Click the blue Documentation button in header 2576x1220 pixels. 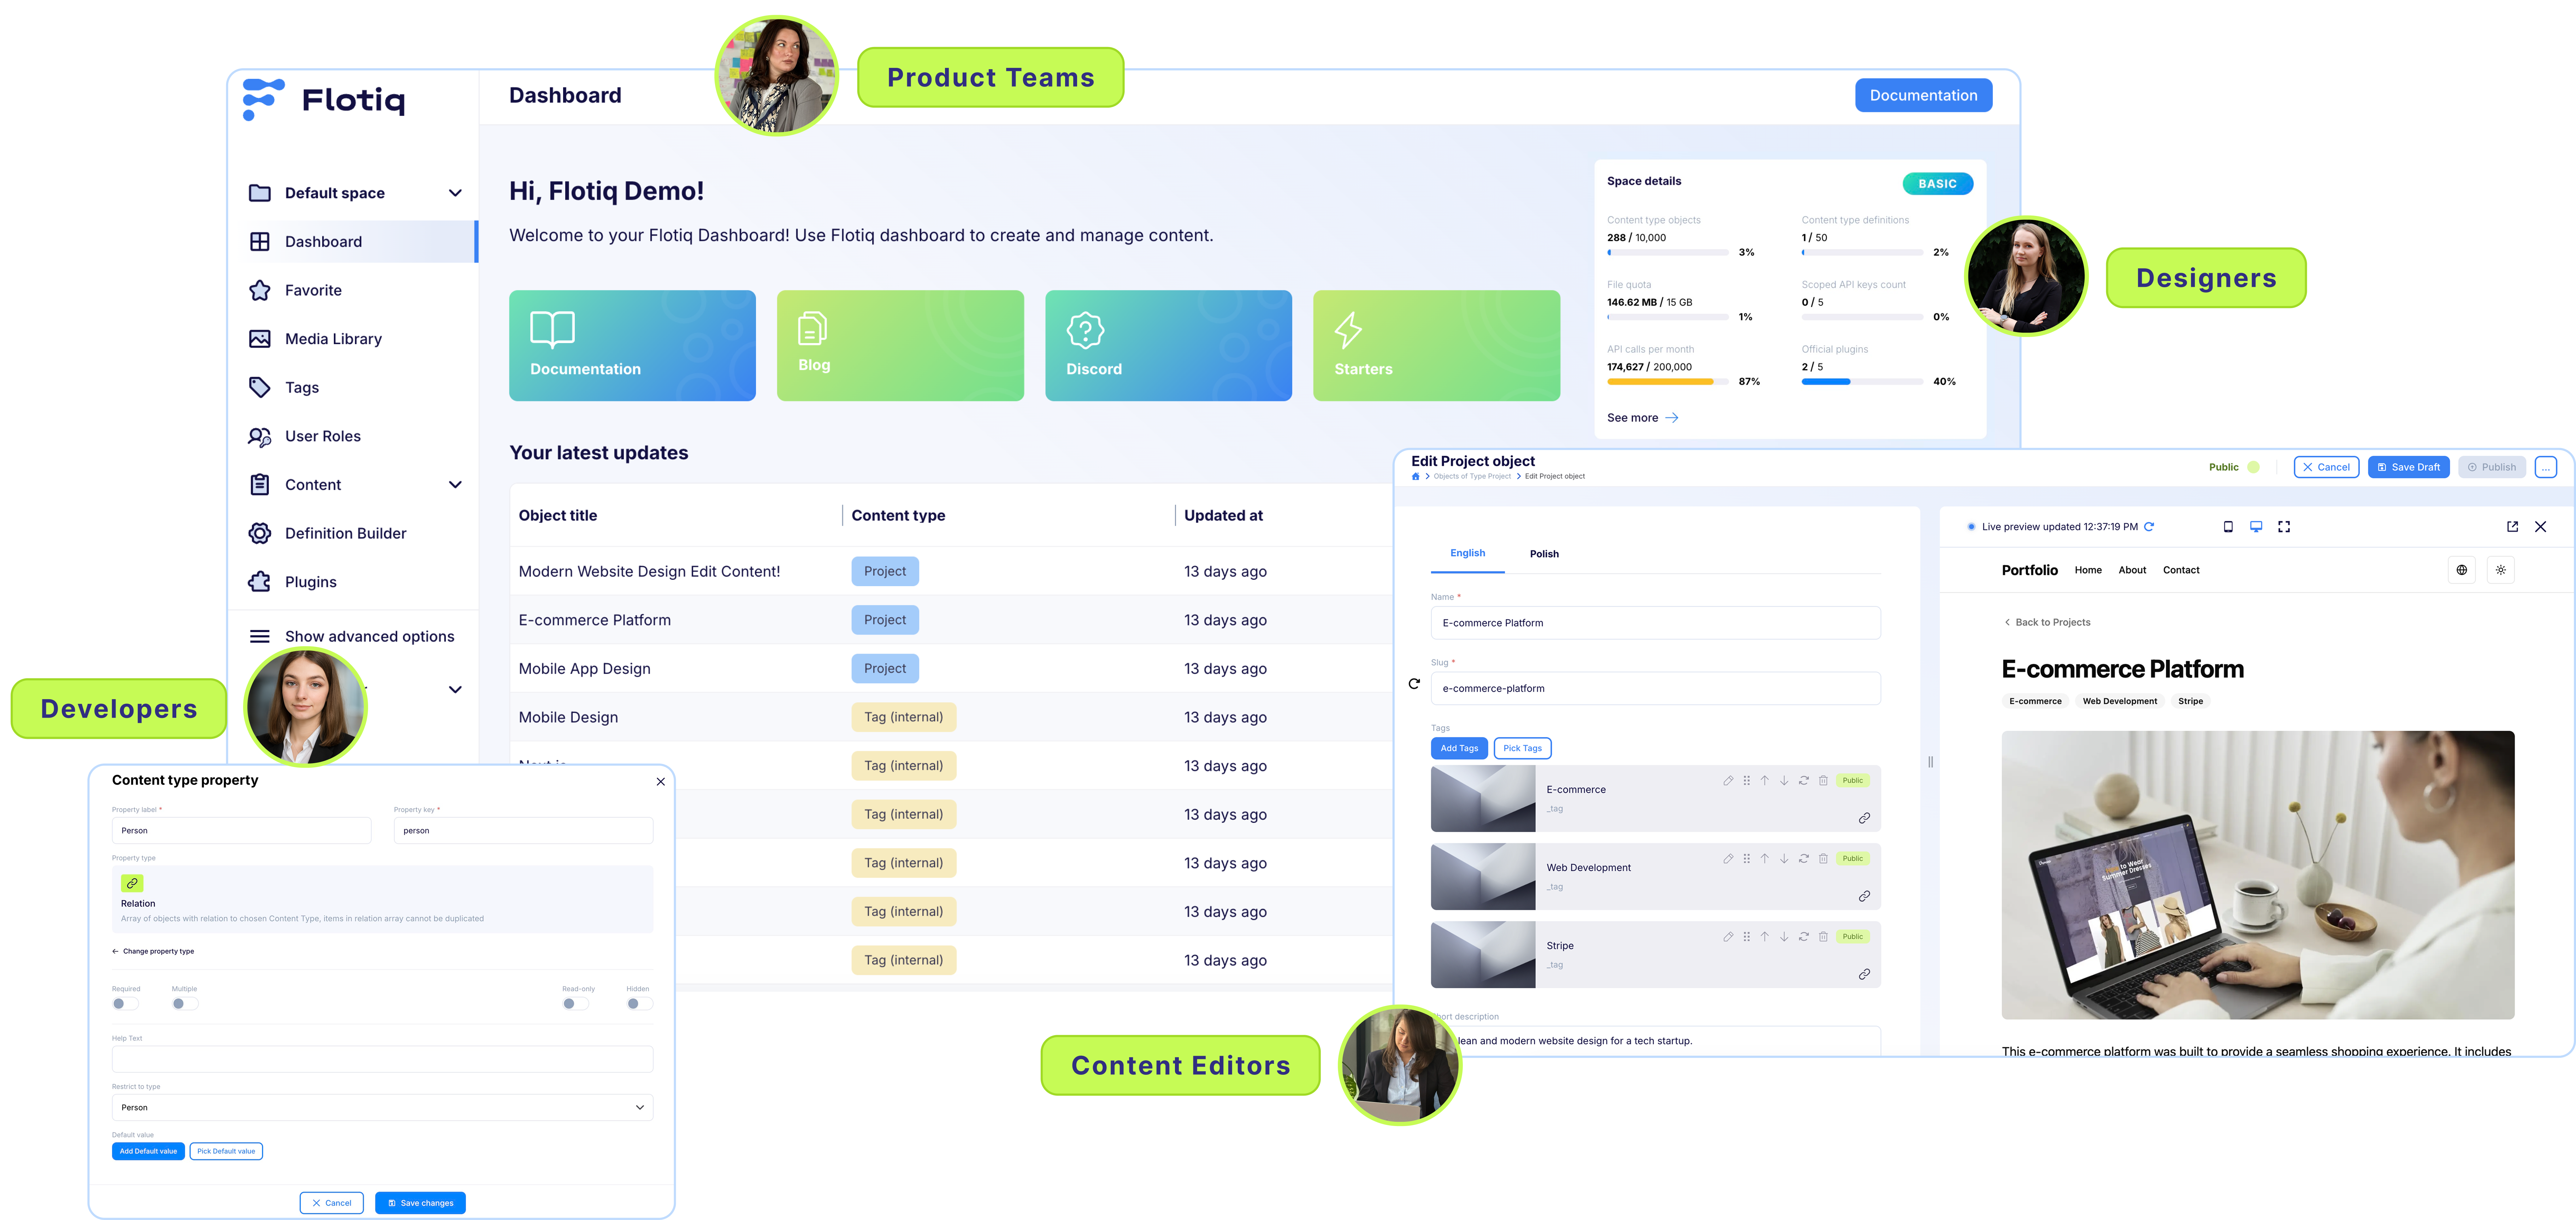[x=1923, y=95]
